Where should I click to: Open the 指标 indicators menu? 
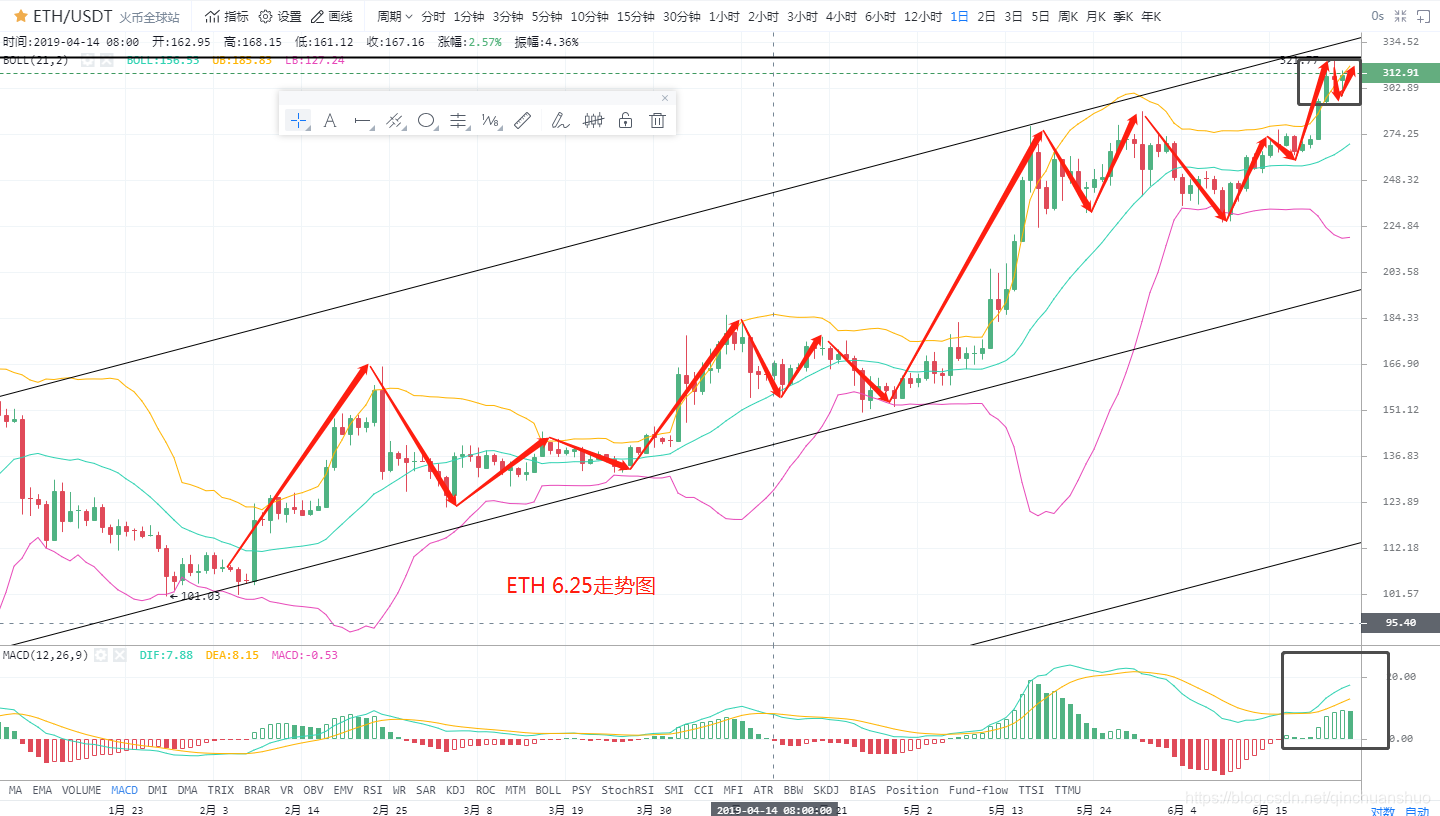tap(227, 16)
